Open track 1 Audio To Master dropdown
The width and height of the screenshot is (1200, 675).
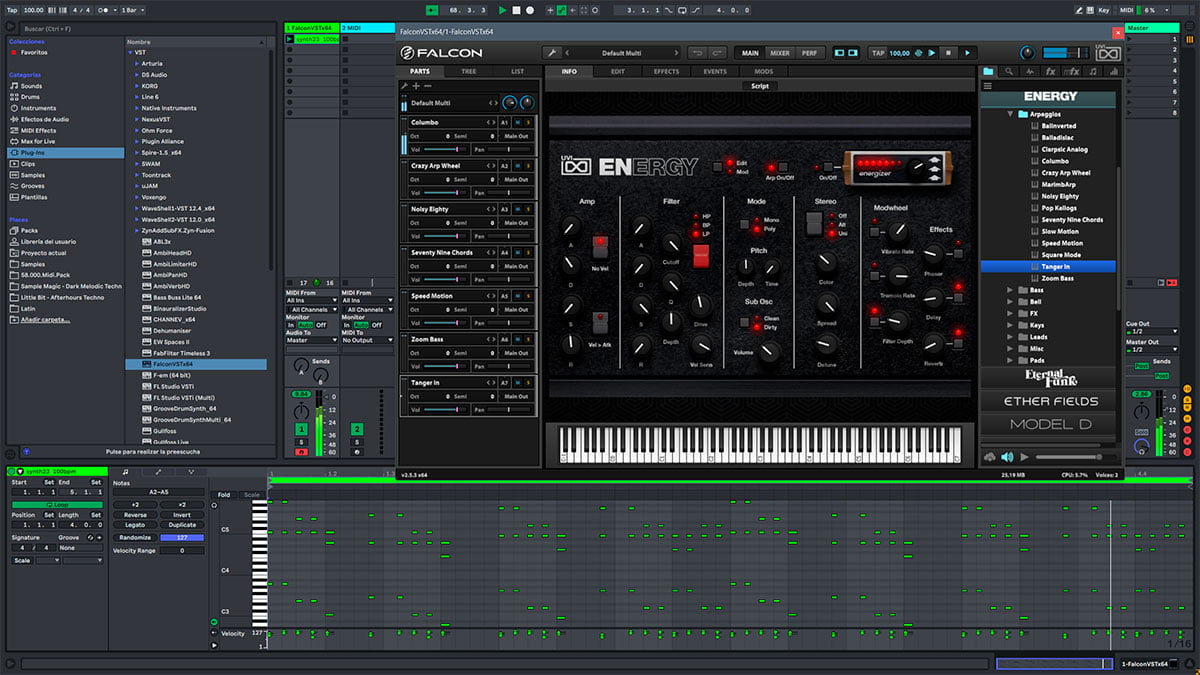point(310,340)
